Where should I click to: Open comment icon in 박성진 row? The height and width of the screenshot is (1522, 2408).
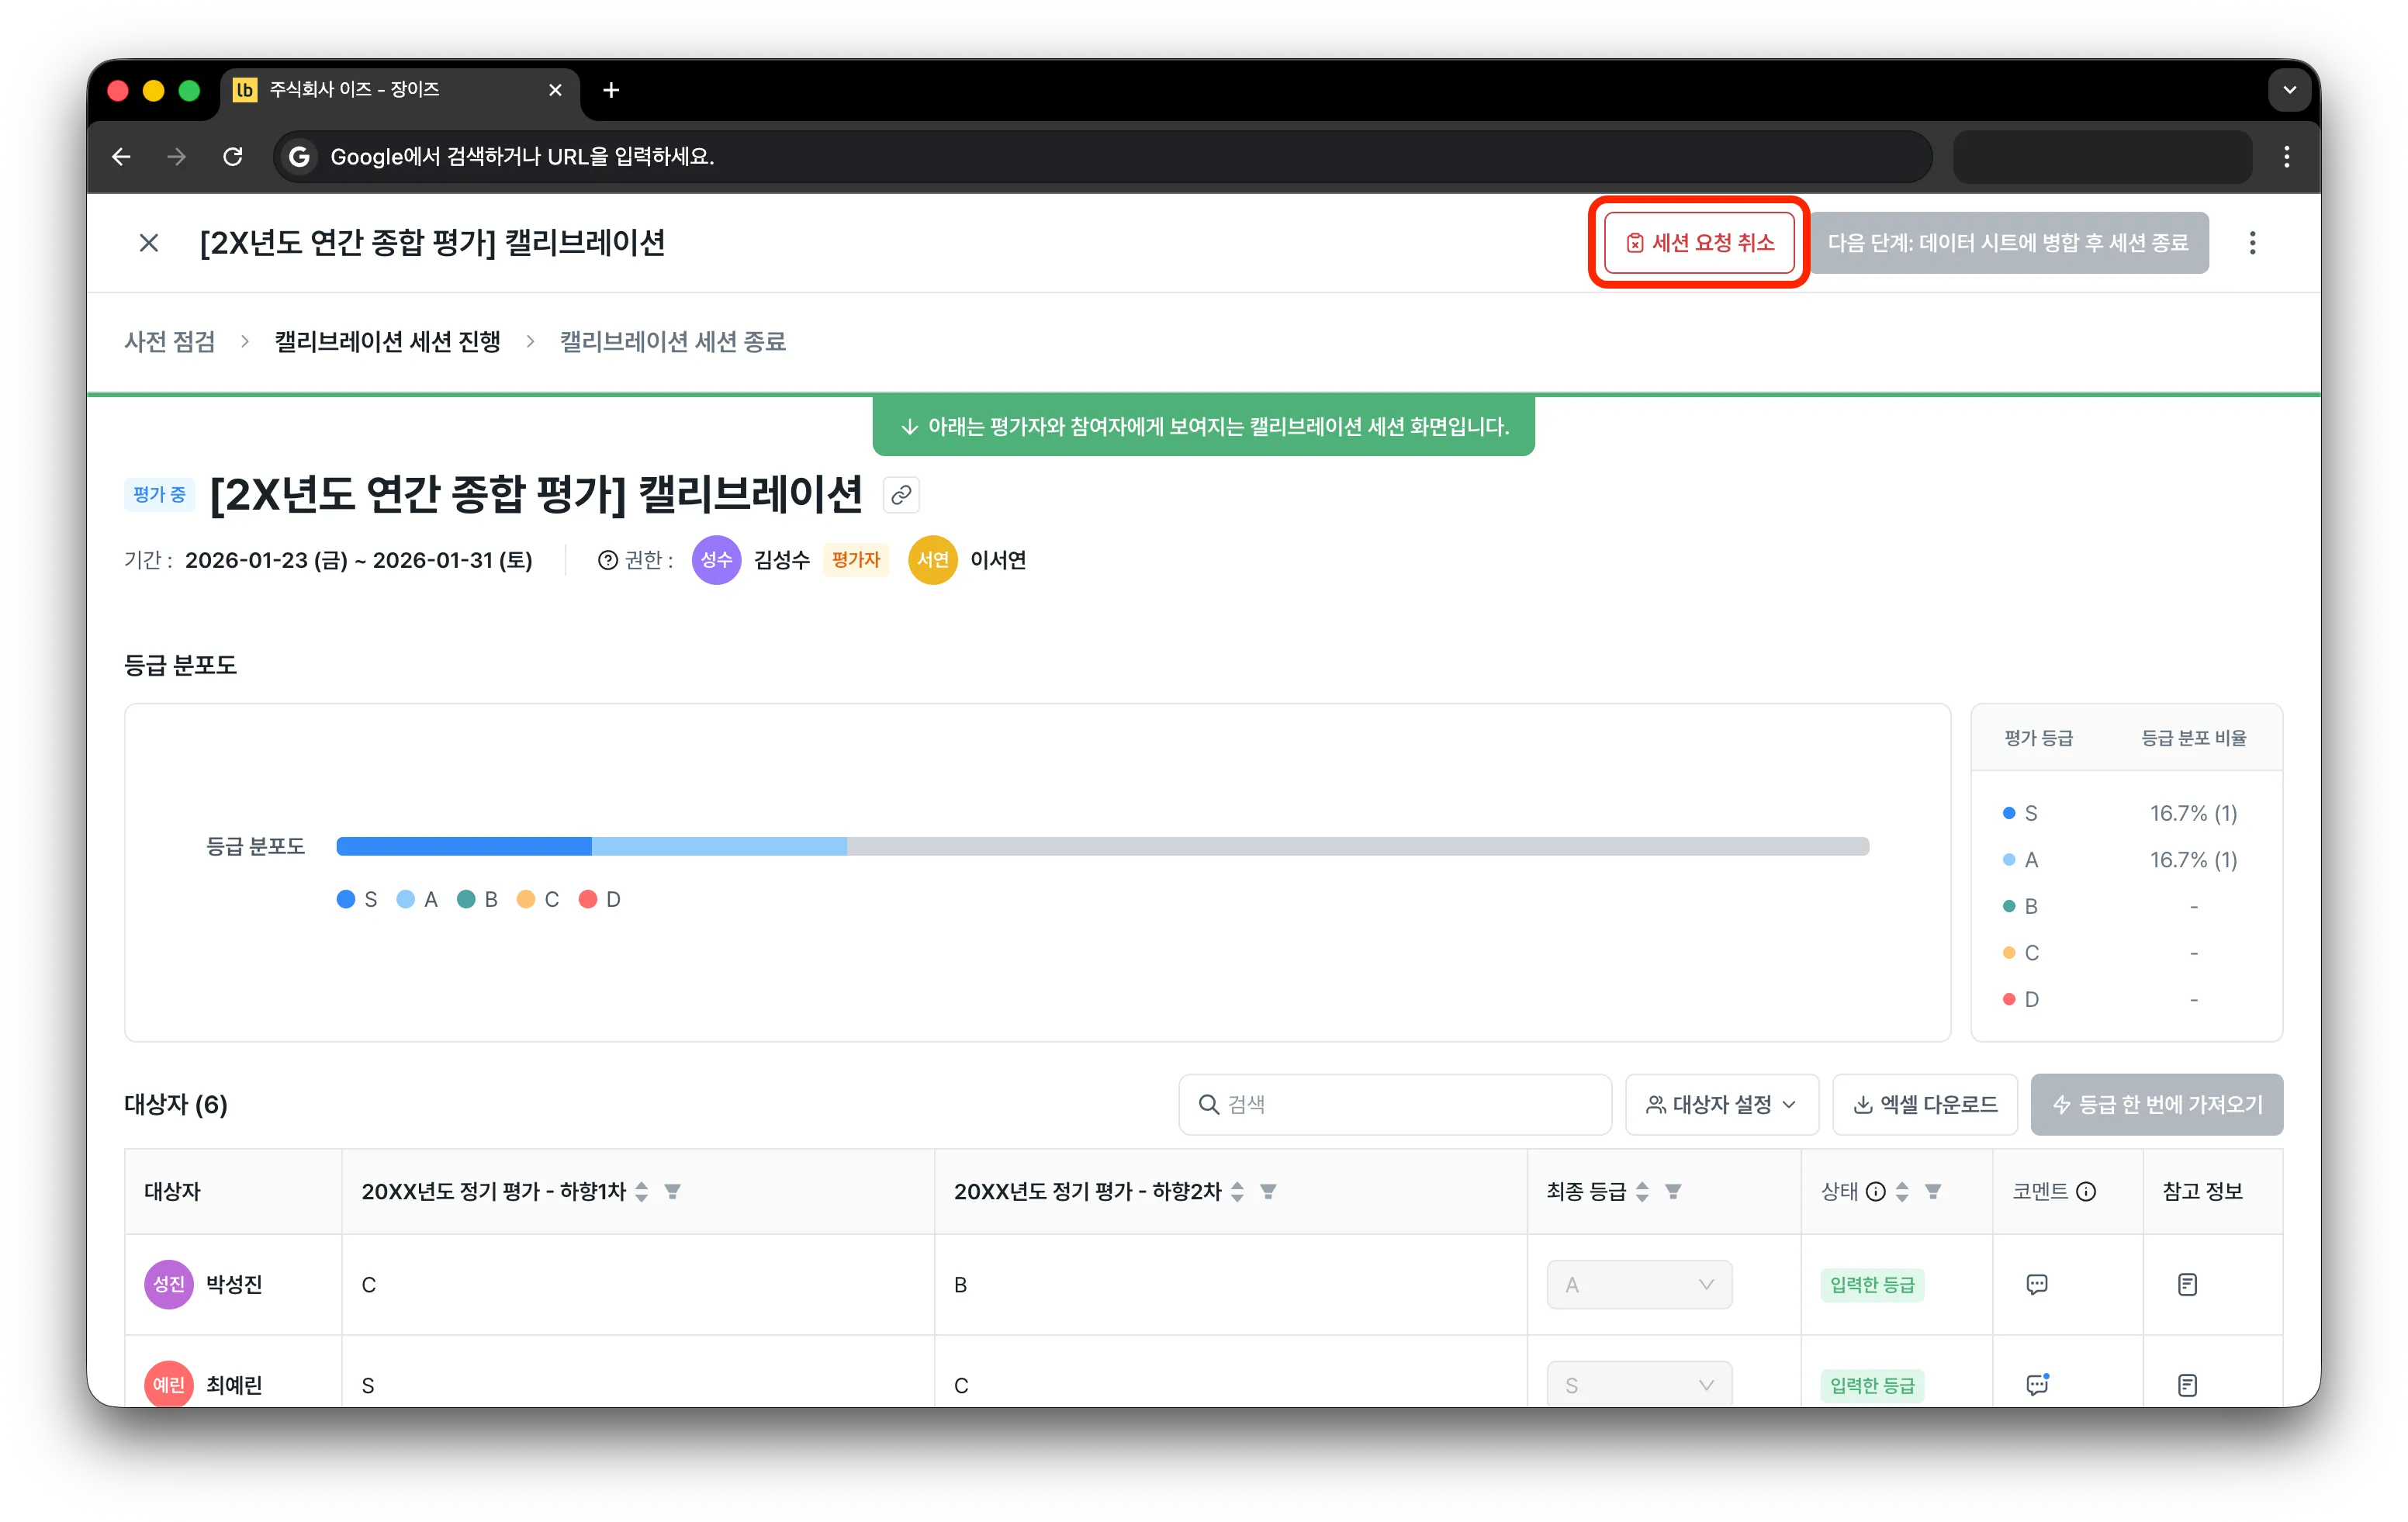(x=2036, y=1284)
